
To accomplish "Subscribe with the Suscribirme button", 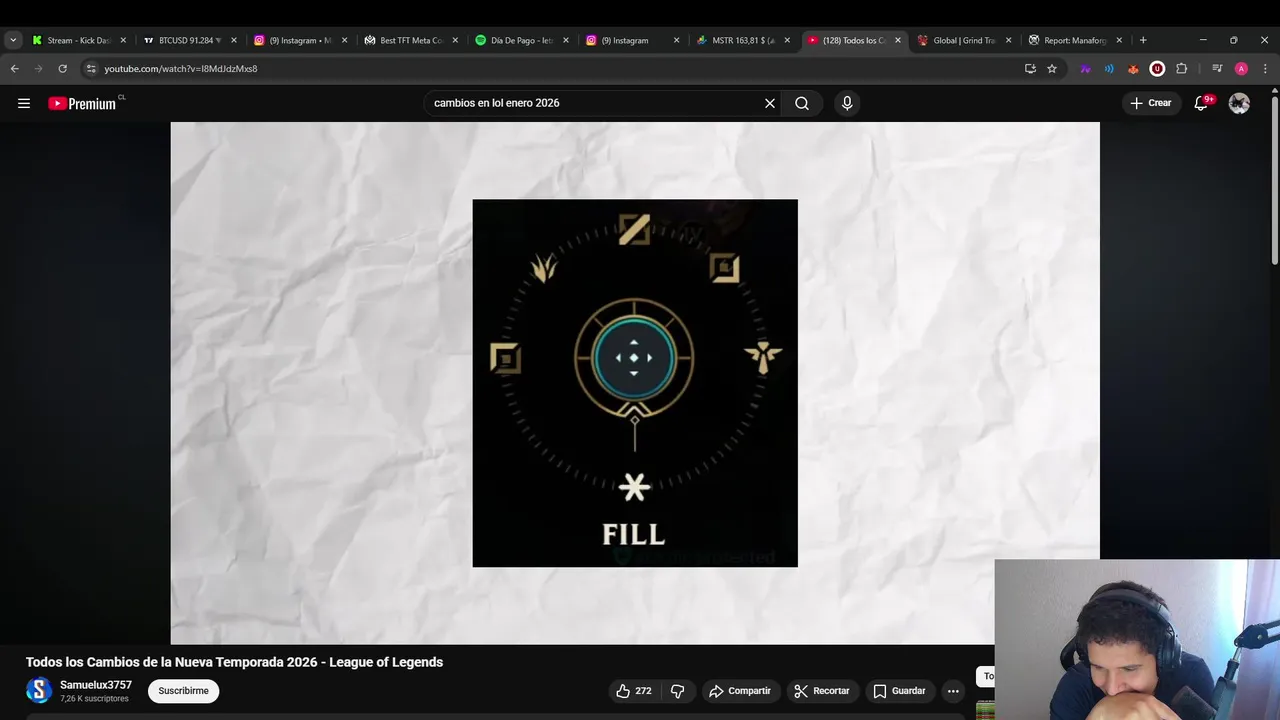I will coord(183,691).
